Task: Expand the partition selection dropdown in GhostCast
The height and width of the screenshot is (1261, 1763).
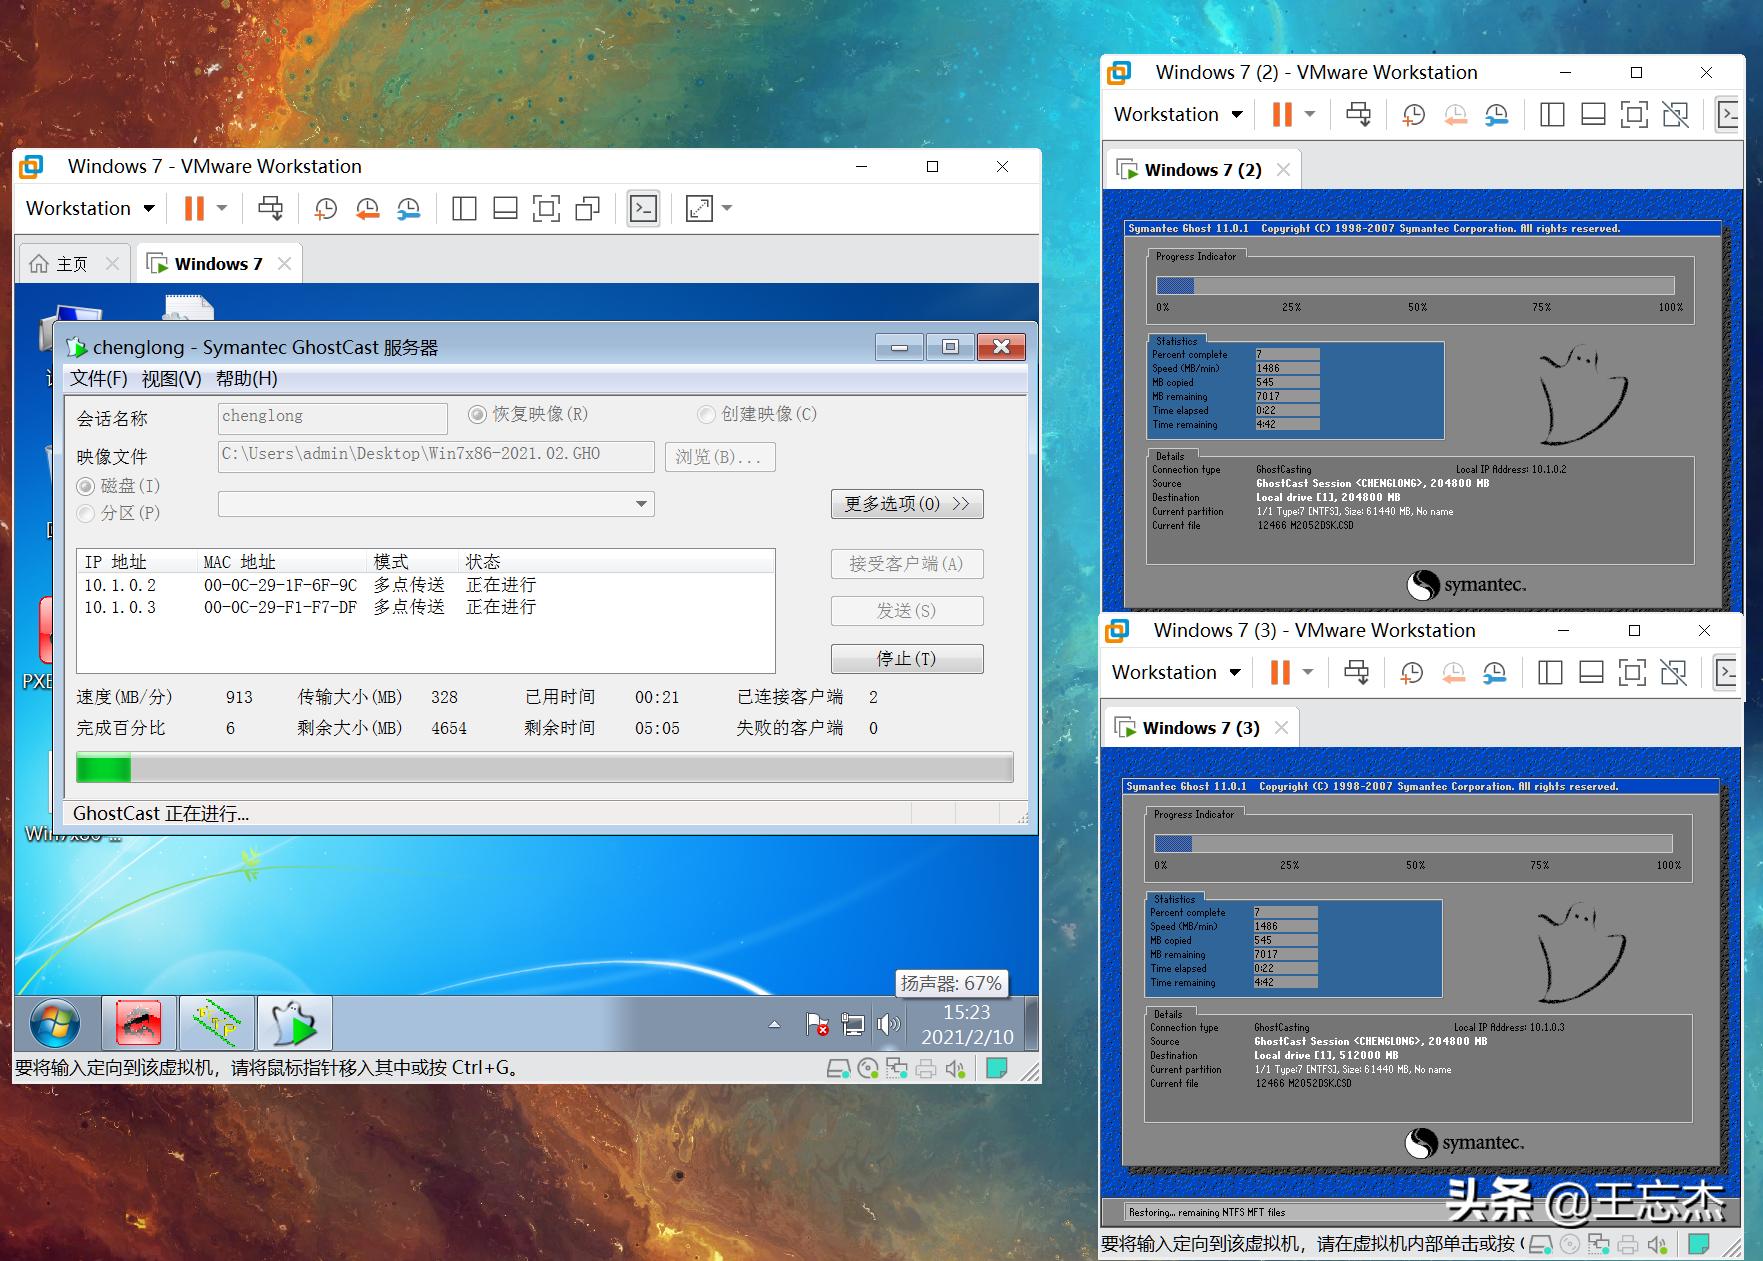Action: click(x=641, y=504)
